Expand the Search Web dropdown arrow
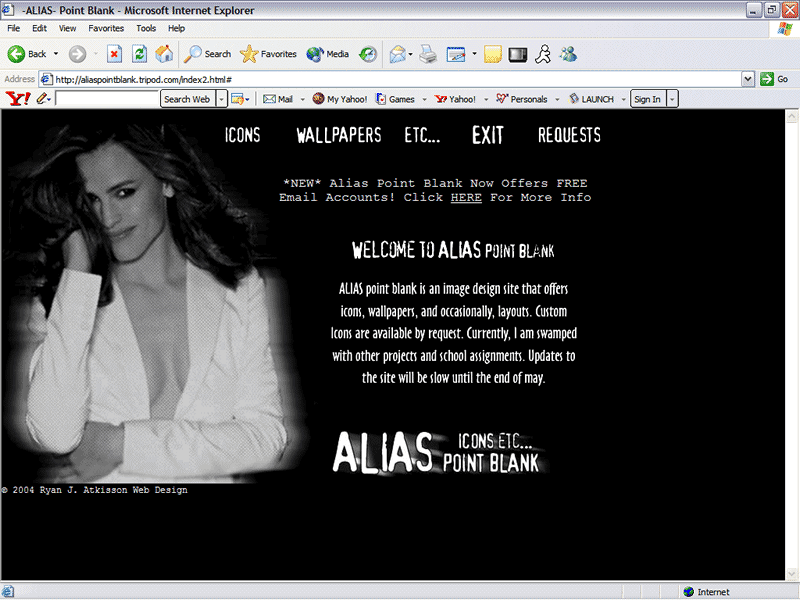The height and width of the screenshot is (600, 800). pyautogui.click(x=221, y=99)
